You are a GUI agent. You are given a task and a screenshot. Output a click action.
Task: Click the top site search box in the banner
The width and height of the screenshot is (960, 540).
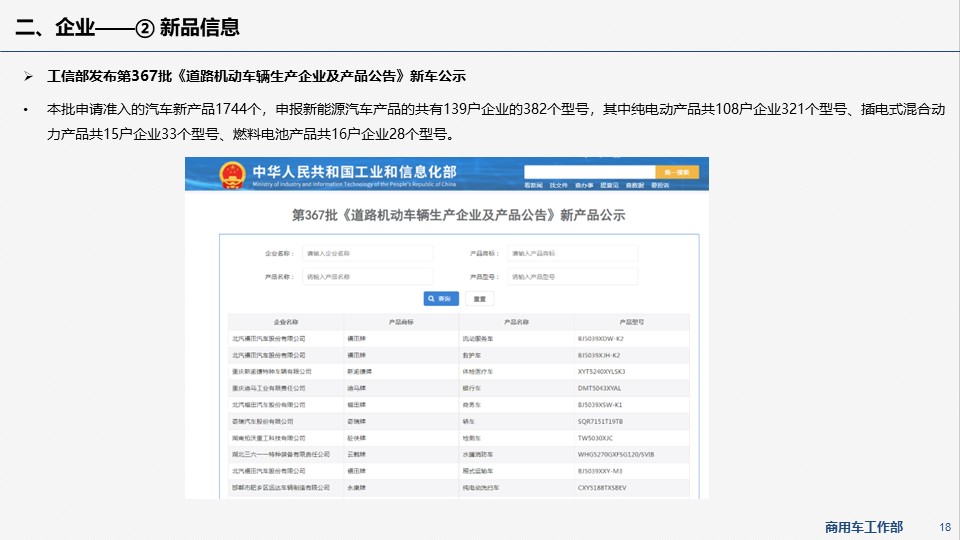click(x=590, y=172)
